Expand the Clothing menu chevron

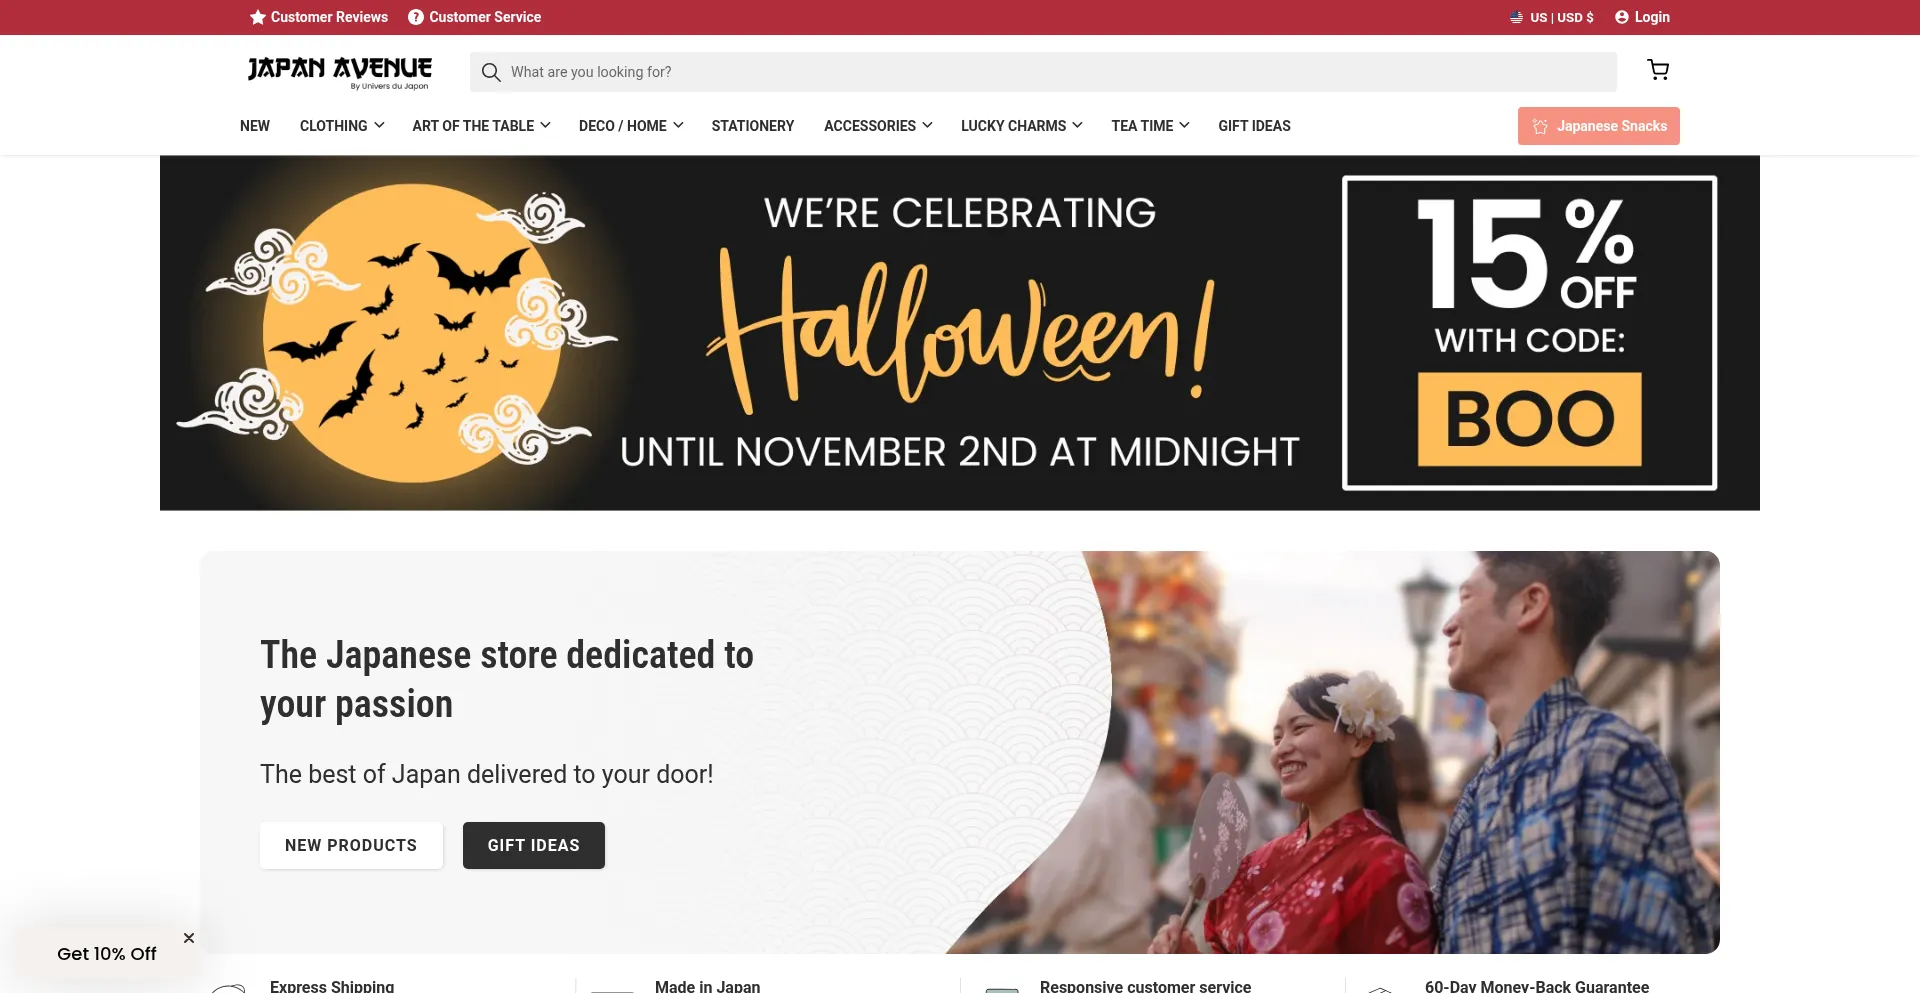coord(379,125)
